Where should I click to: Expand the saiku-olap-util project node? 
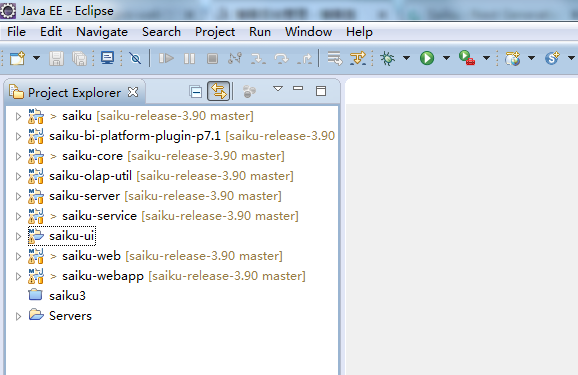pos(18,176)
